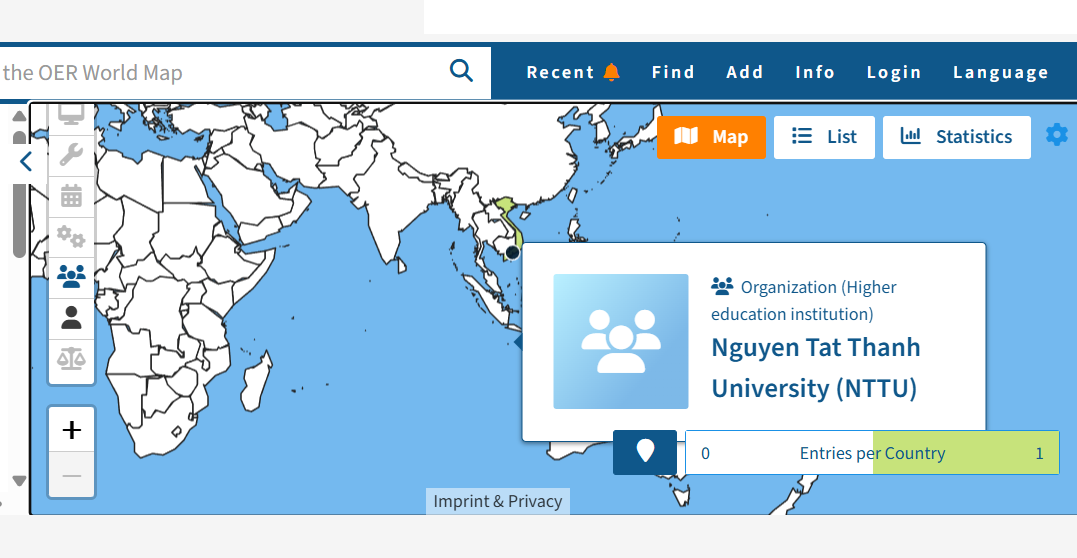The image size is (1077, 558).
Task: Toggle the Organization filter people icon
Action: (x=71, y=276)
